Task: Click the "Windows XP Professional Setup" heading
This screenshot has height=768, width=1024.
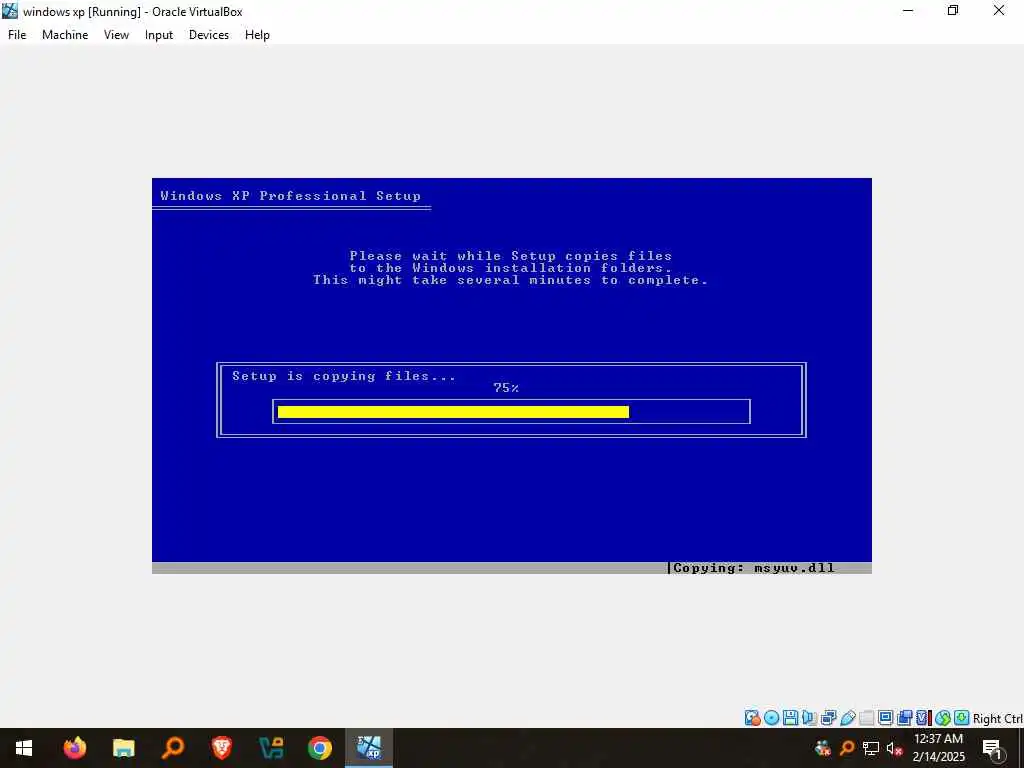Action: (291, 196)
